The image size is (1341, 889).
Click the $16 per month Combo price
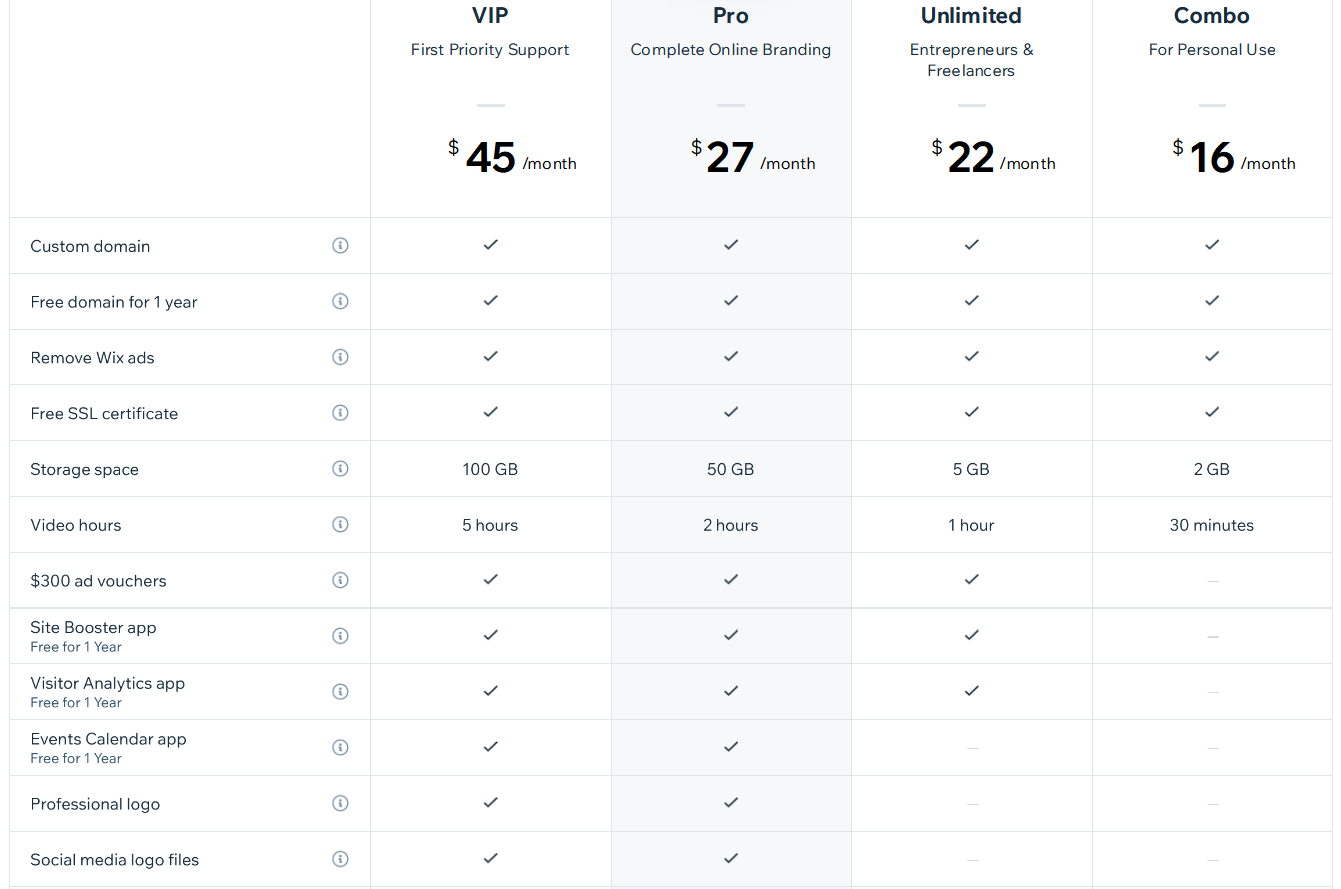tap(1234, 158)
